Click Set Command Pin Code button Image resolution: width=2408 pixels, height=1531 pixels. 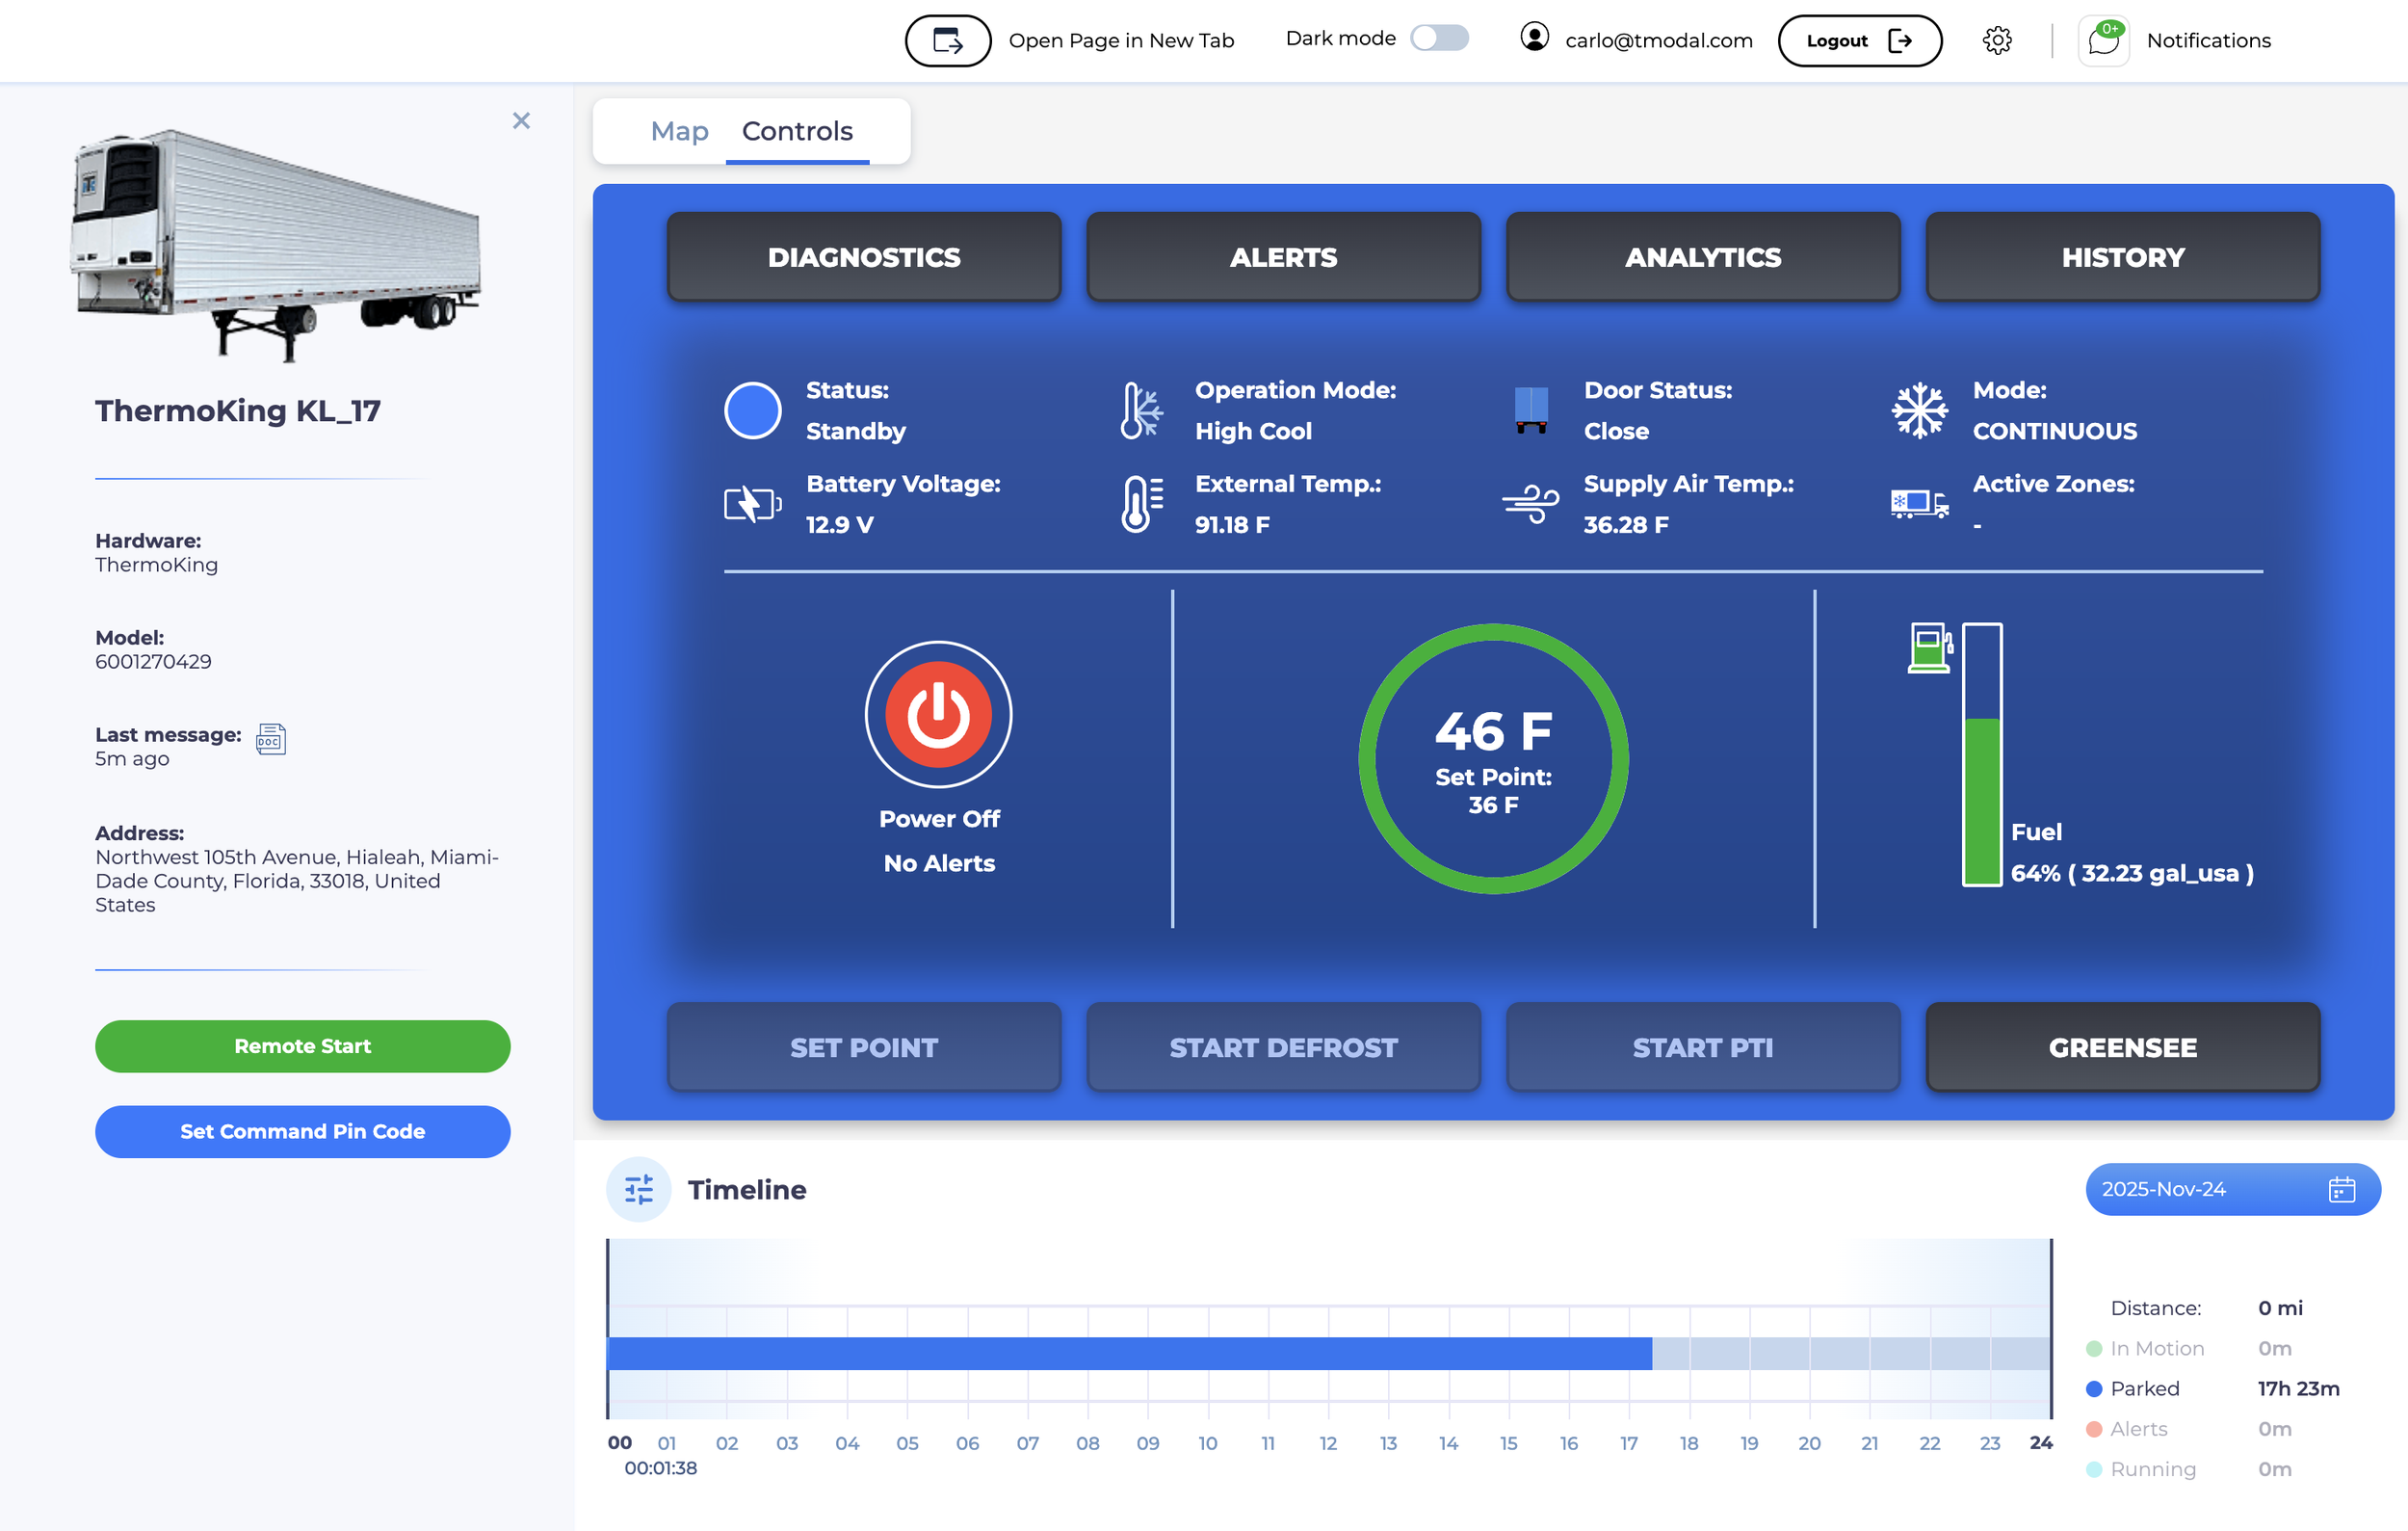tap(302, 1131)
